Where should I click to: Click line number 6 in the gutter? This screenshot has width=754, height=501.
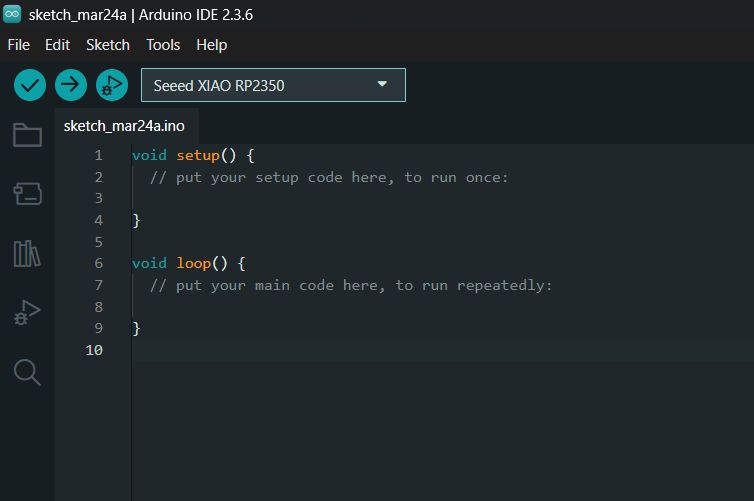pyautogui.click(x=99, y=263)
